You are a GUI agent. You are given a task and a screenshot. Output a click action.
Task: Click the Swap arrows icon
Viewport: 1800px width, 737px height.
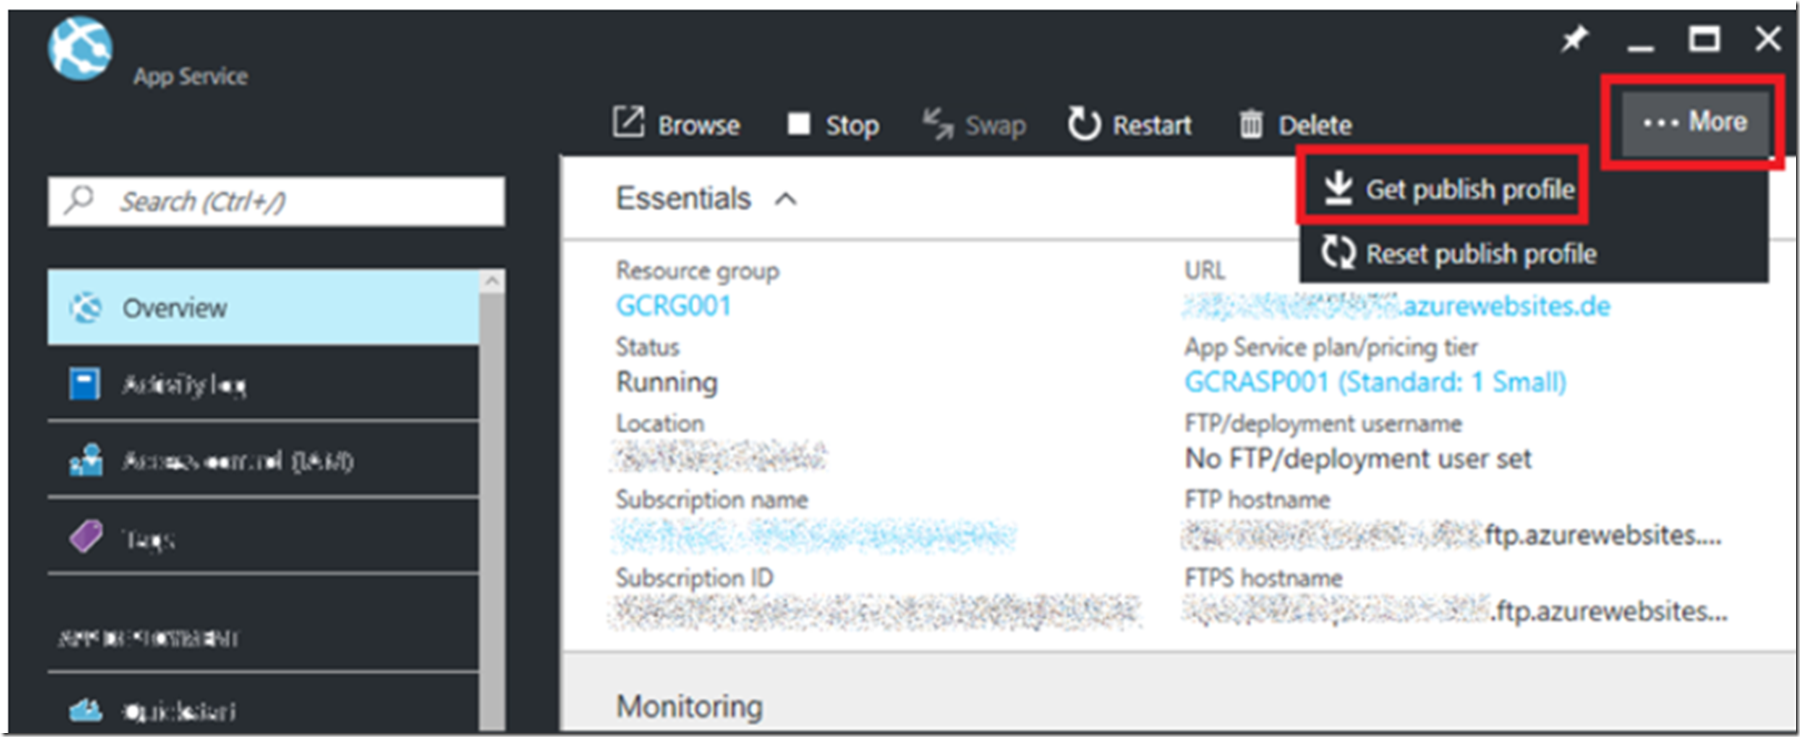coord(938,124)
